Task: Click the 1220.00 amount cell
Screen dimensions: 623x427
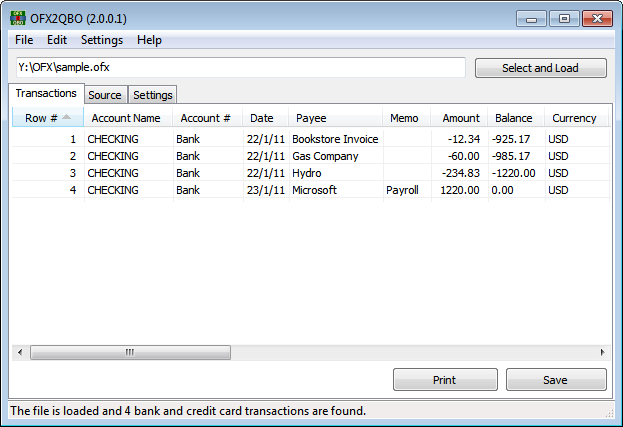Action: [x=459, y=190]
